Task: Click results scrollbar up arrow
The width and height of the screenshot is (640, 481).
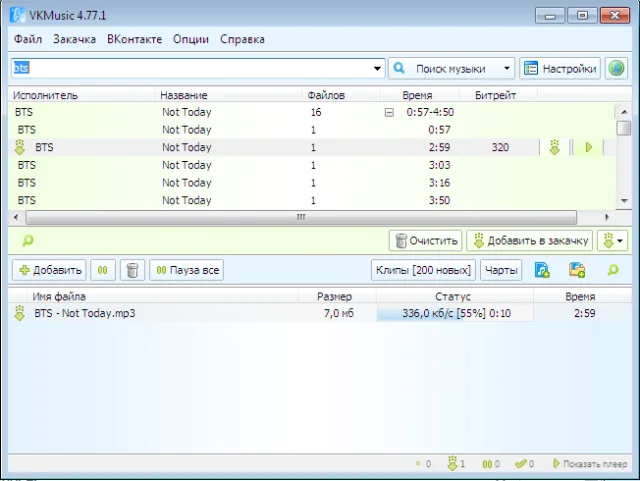Action: (x=624, y=112)
